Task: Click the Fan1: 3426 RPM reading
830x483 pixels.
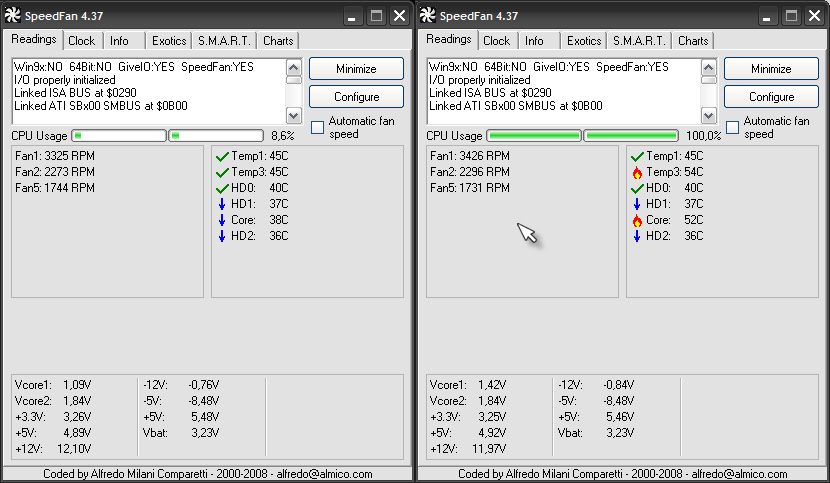Action: click(x=469, y=156)
